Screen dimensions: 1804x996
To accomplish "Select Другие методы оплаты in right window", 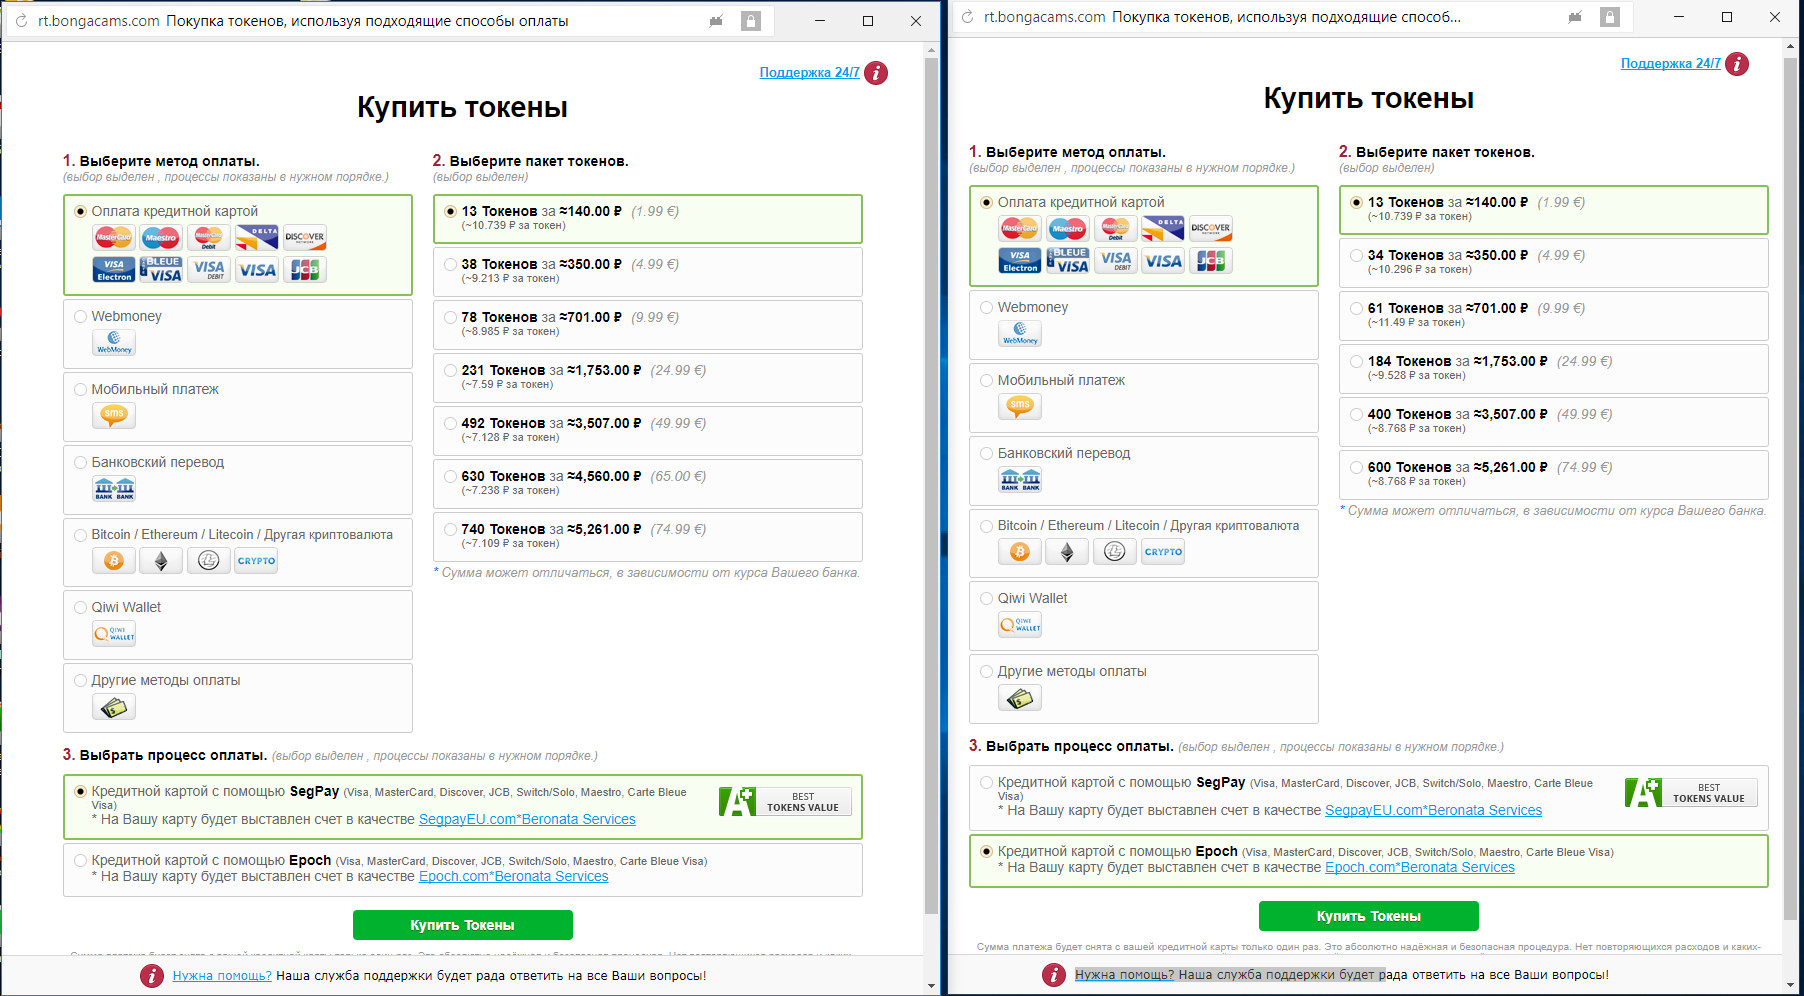I will pos(987,672).
